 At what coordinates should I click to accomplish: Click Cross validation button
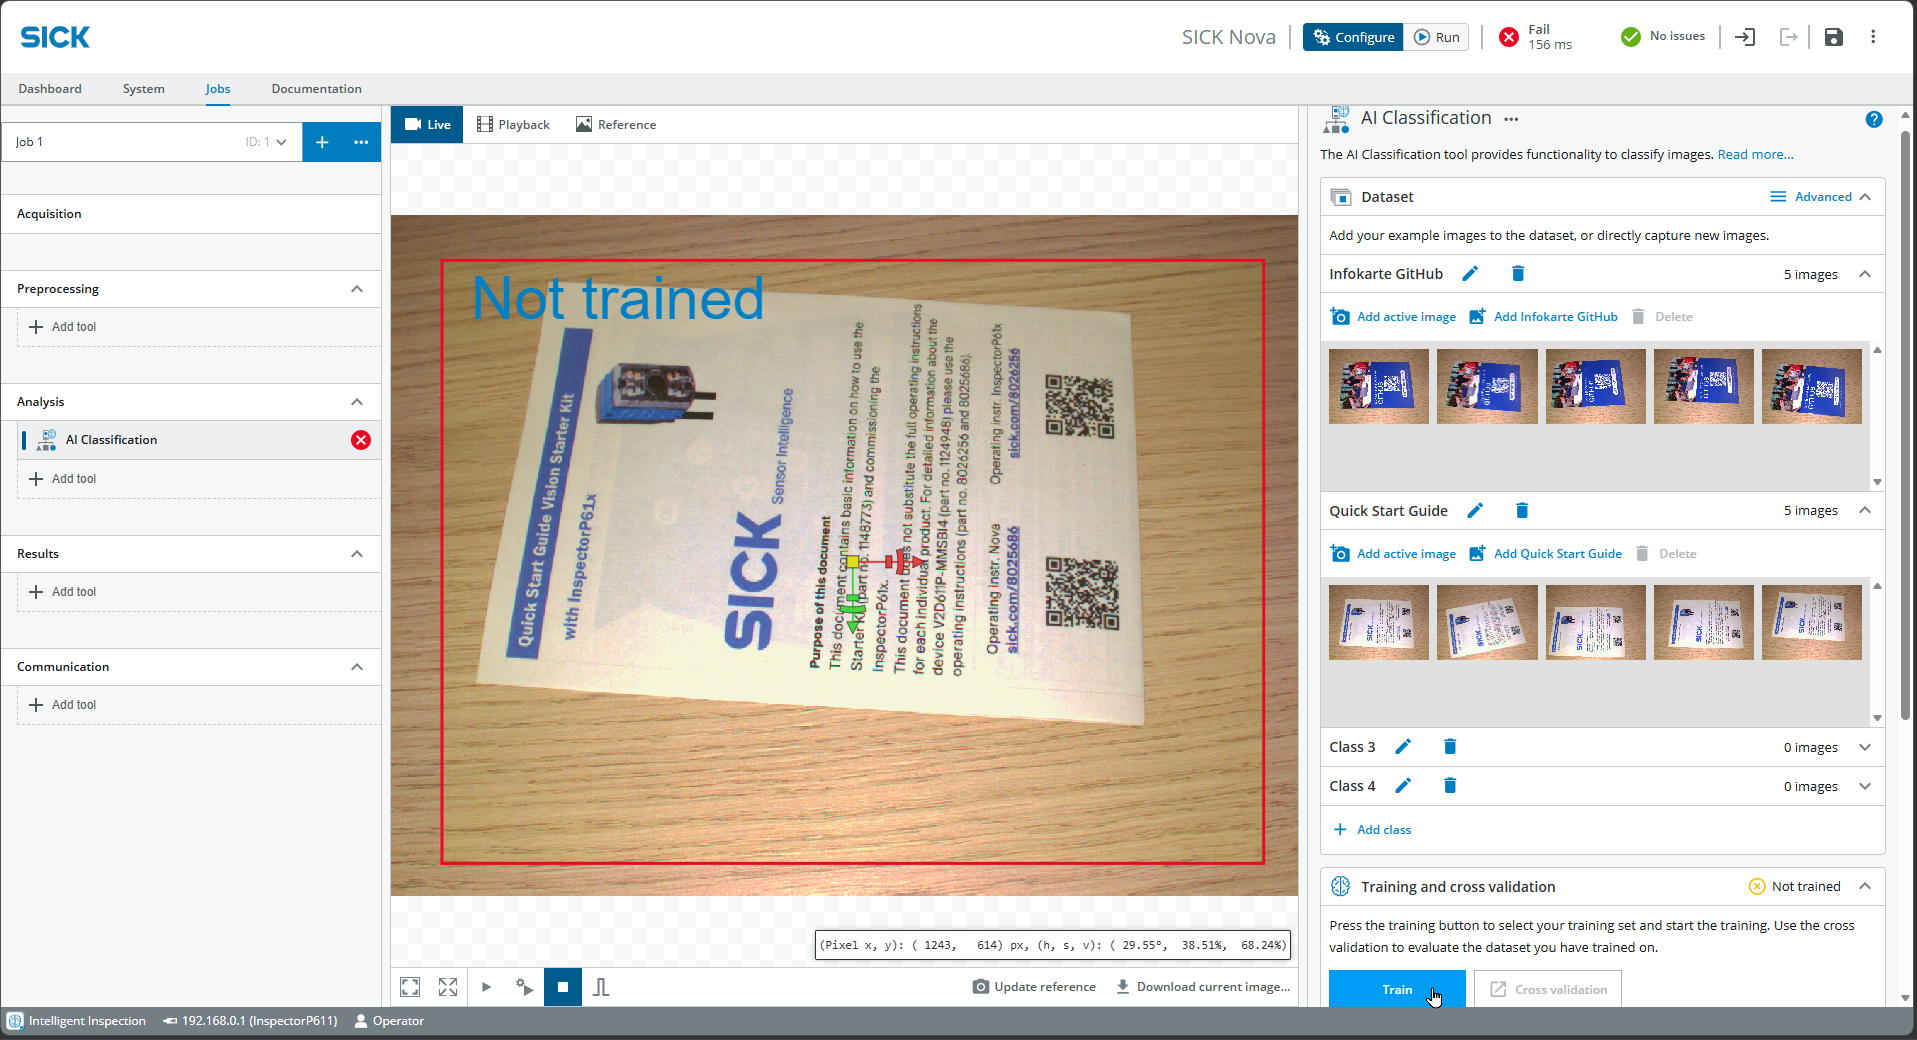pos(1548,989)
